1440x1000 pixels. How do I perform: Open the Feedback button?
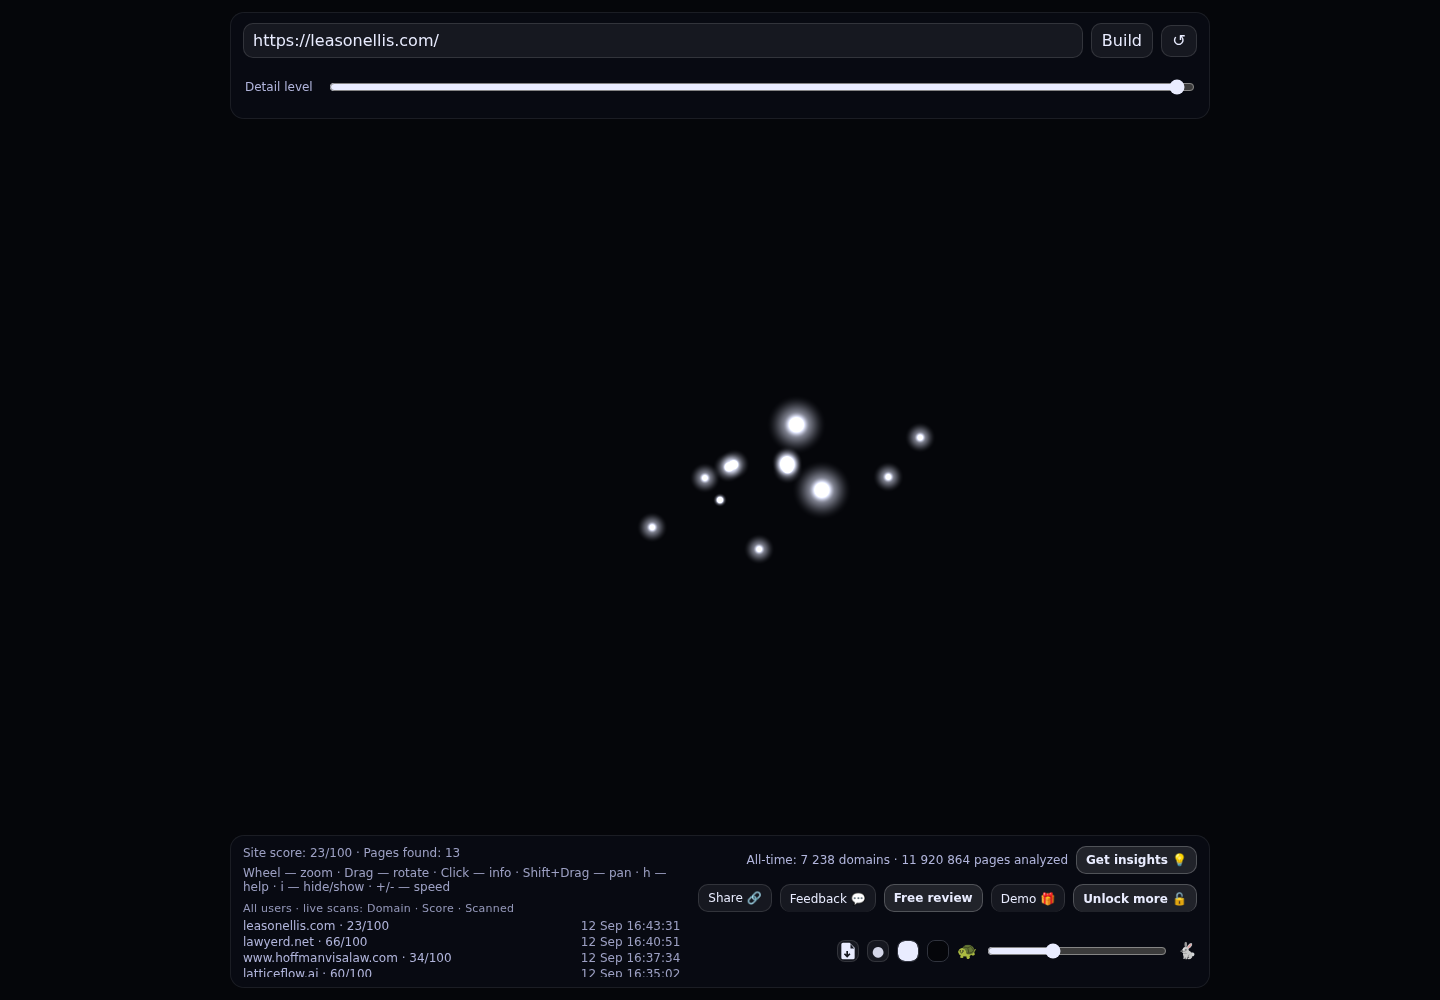coord(828,898)
